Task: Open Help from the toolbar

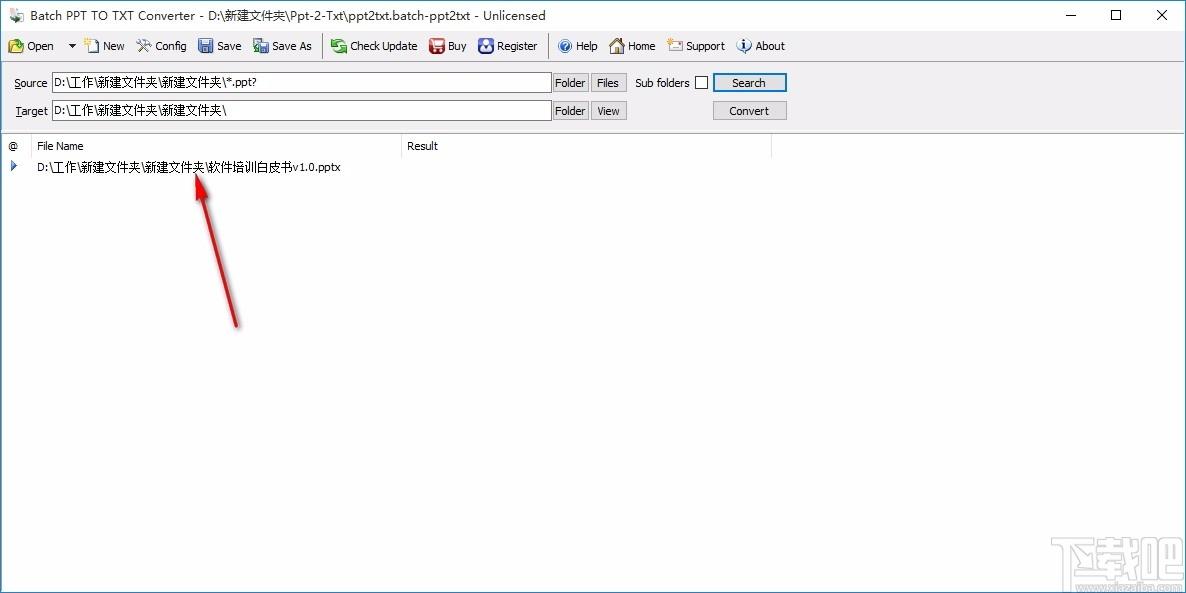Action: coord(578,46)
